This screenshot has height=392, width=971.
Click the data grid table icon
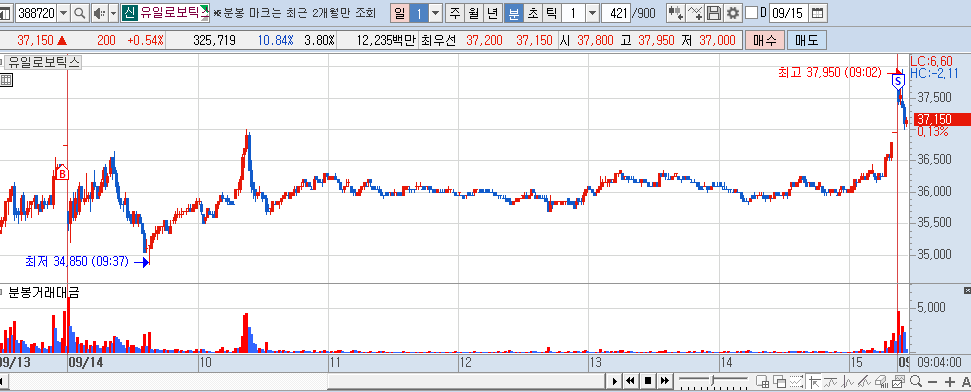point(6,79)
